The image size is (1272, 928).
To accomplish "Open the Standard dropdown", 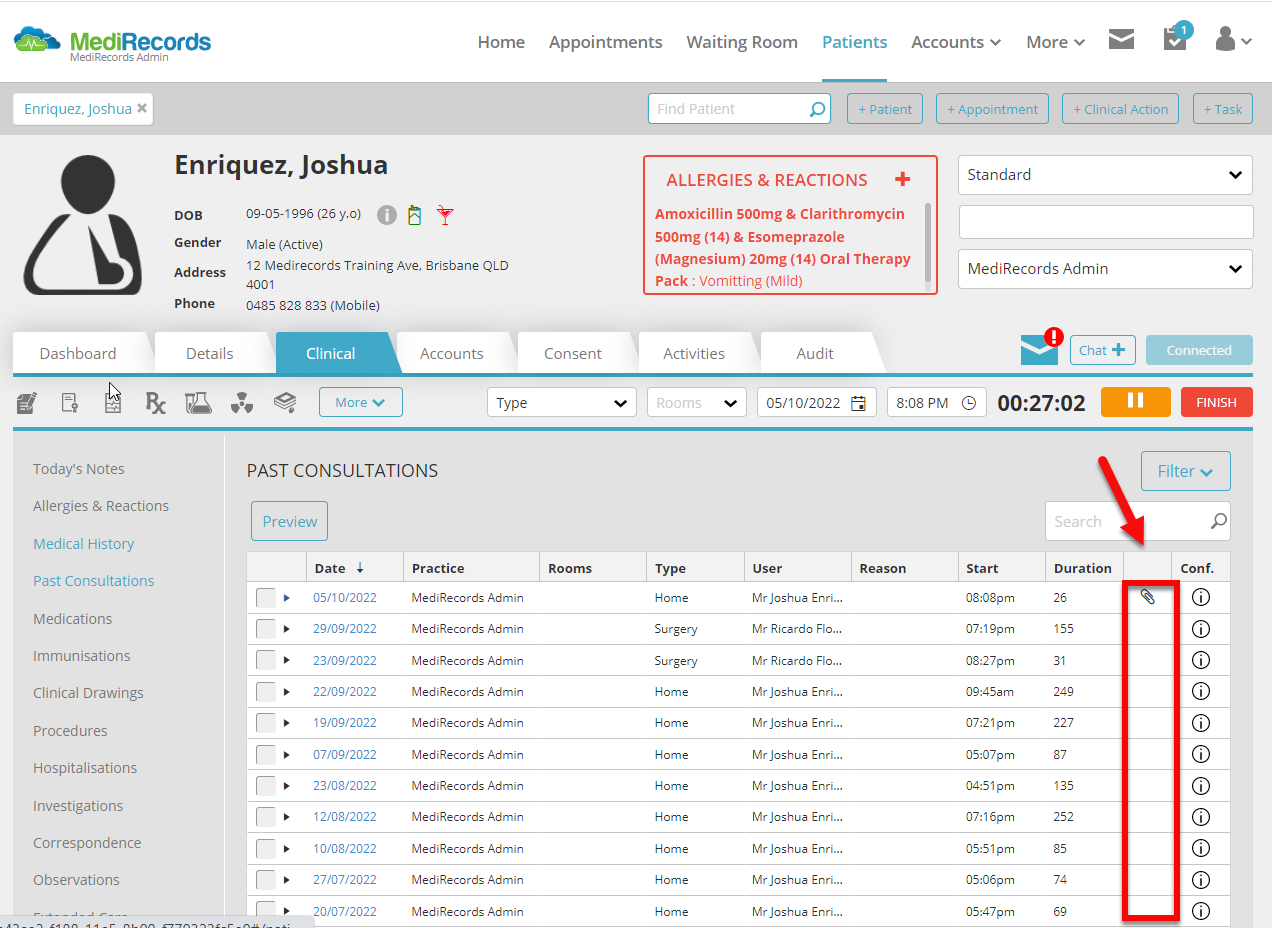I will tap(1105, 175).
